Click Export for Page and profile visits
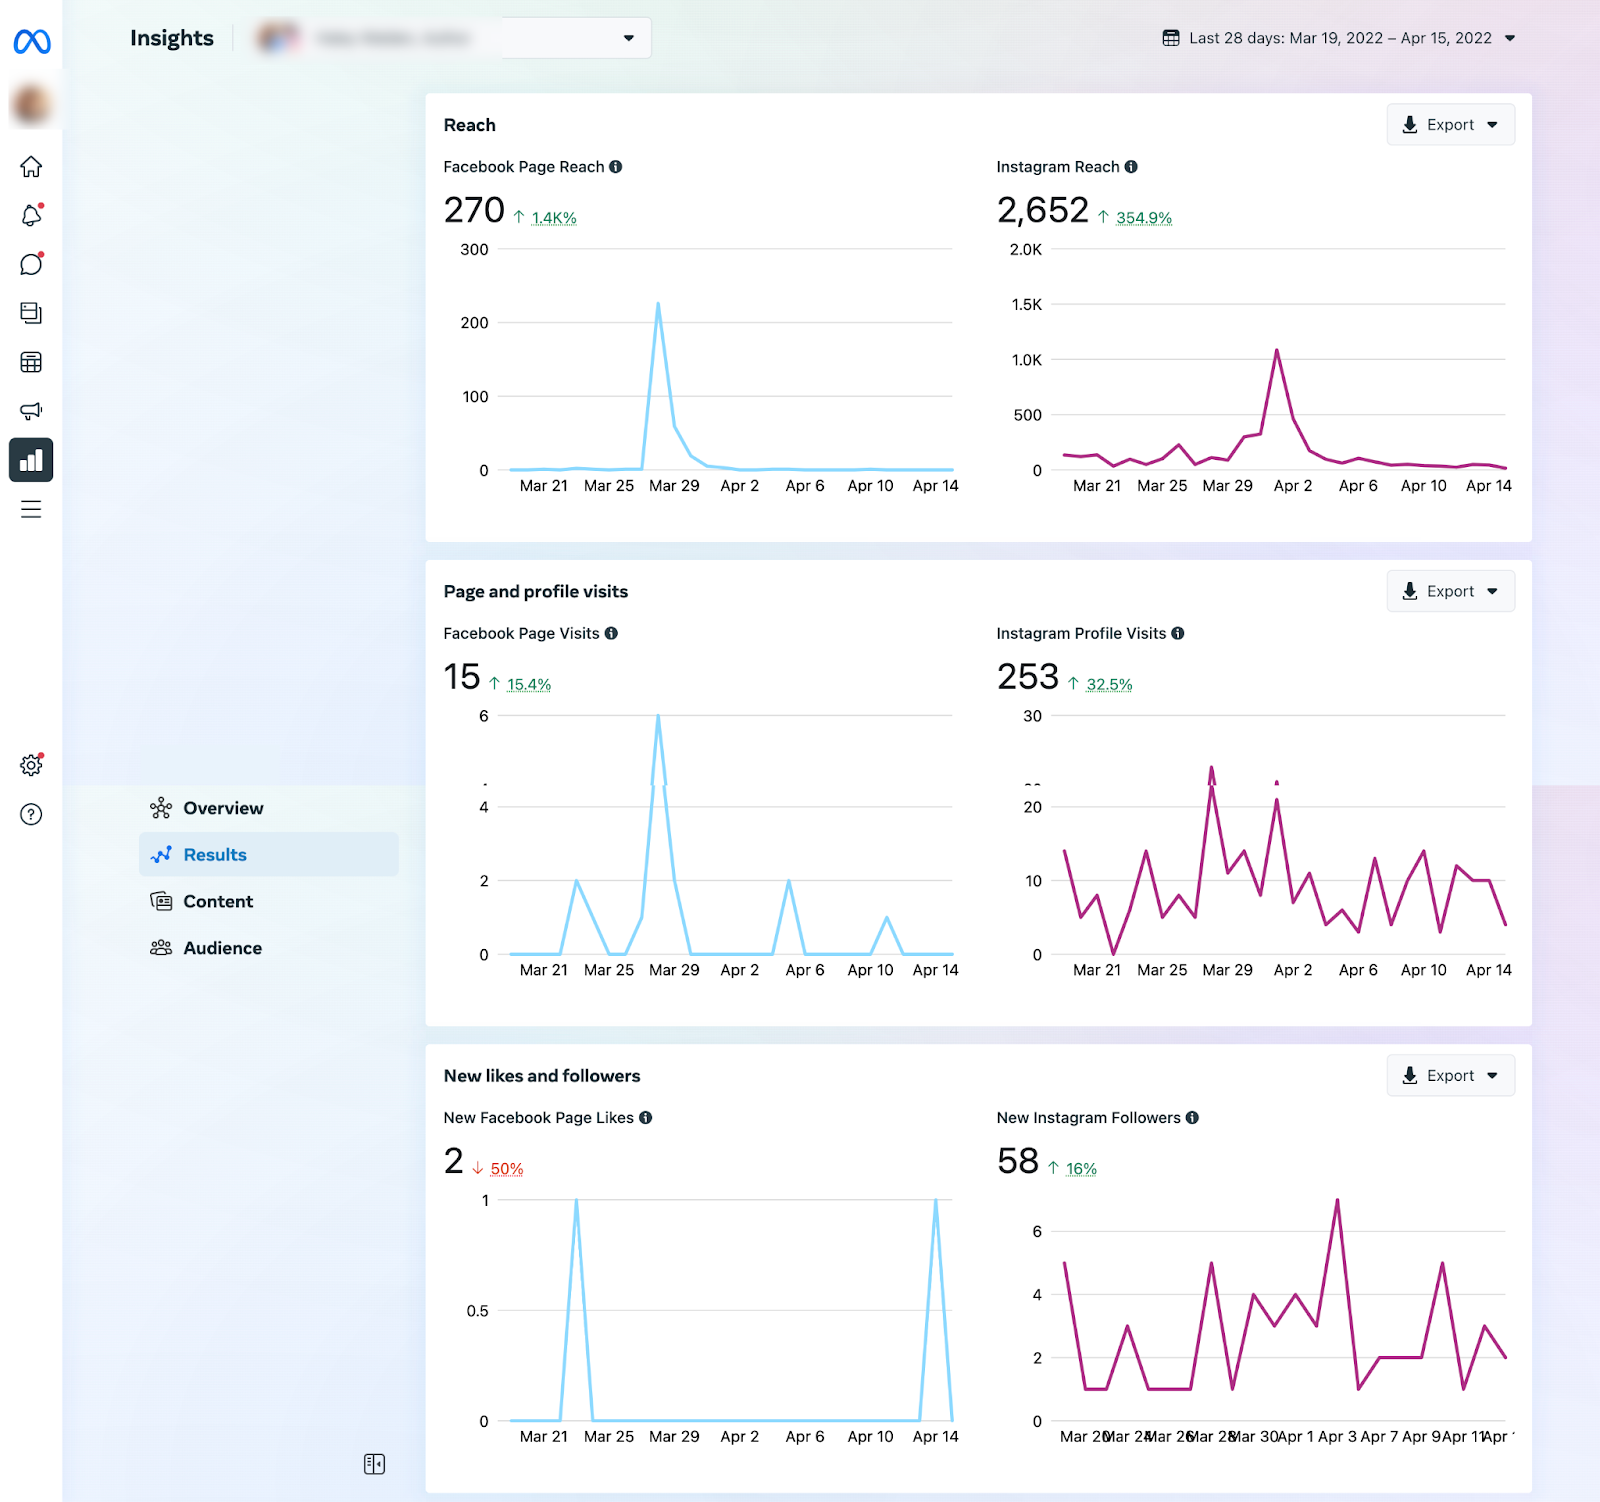Viewport: 1600px width, 1502px height. click(x=1450, y=591)
